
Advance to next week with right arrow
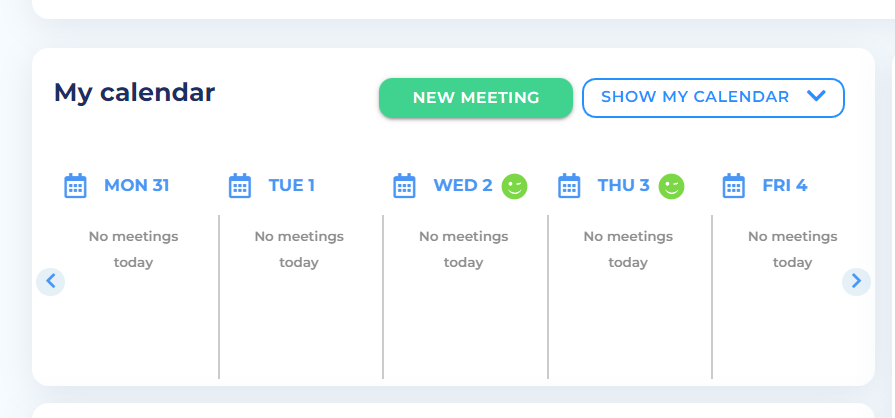[x=856, y=282]
